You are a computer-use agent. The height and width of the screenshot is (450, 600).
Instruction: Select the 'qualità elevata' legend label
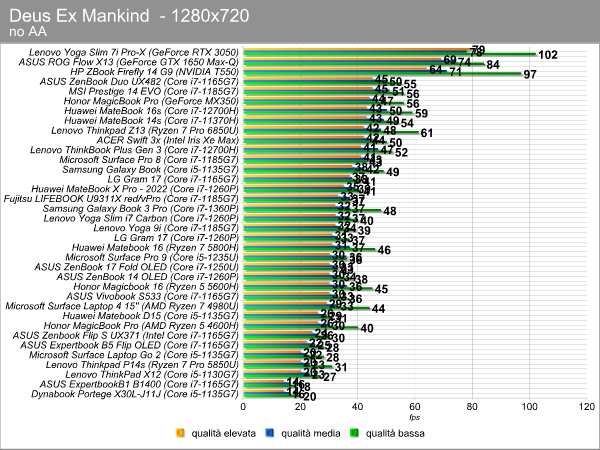[x=223, y=433]
